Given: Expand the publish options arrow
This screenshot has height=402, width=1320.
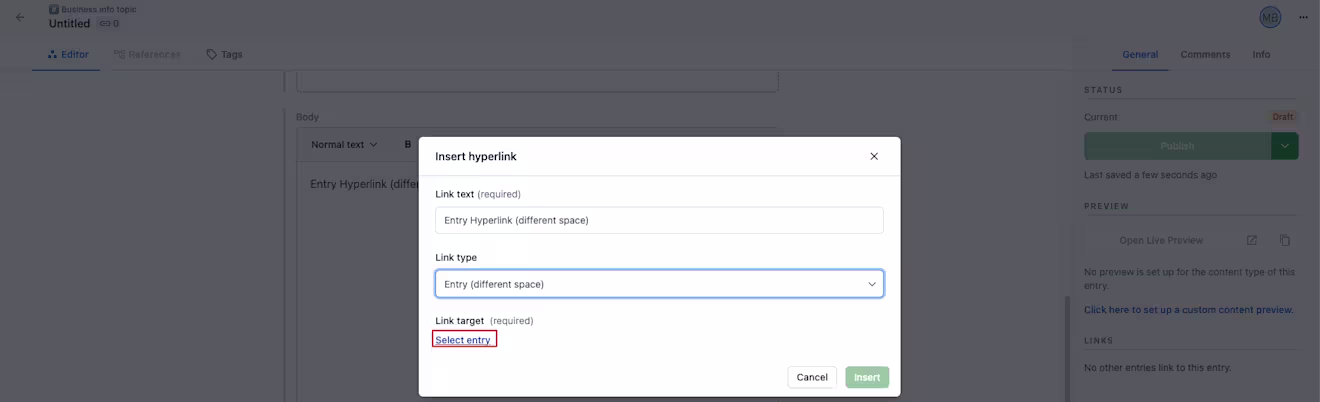Looking at the screenshot, I should [x=1285, y=146].
